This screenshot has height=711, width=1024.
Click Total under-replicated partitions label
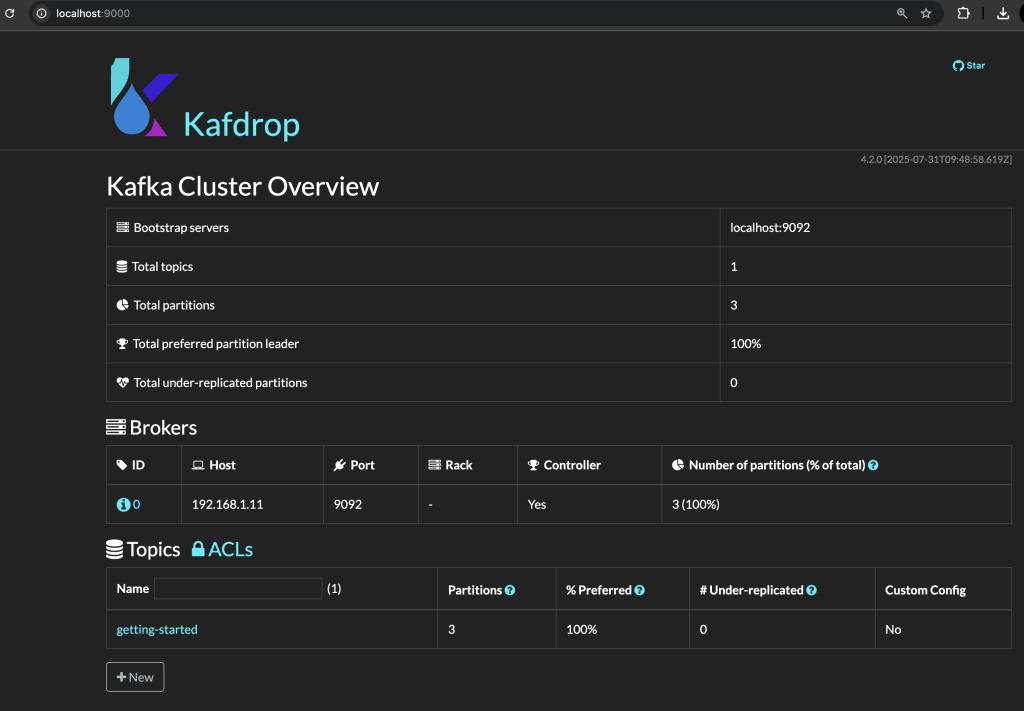[x=220, y=383]
